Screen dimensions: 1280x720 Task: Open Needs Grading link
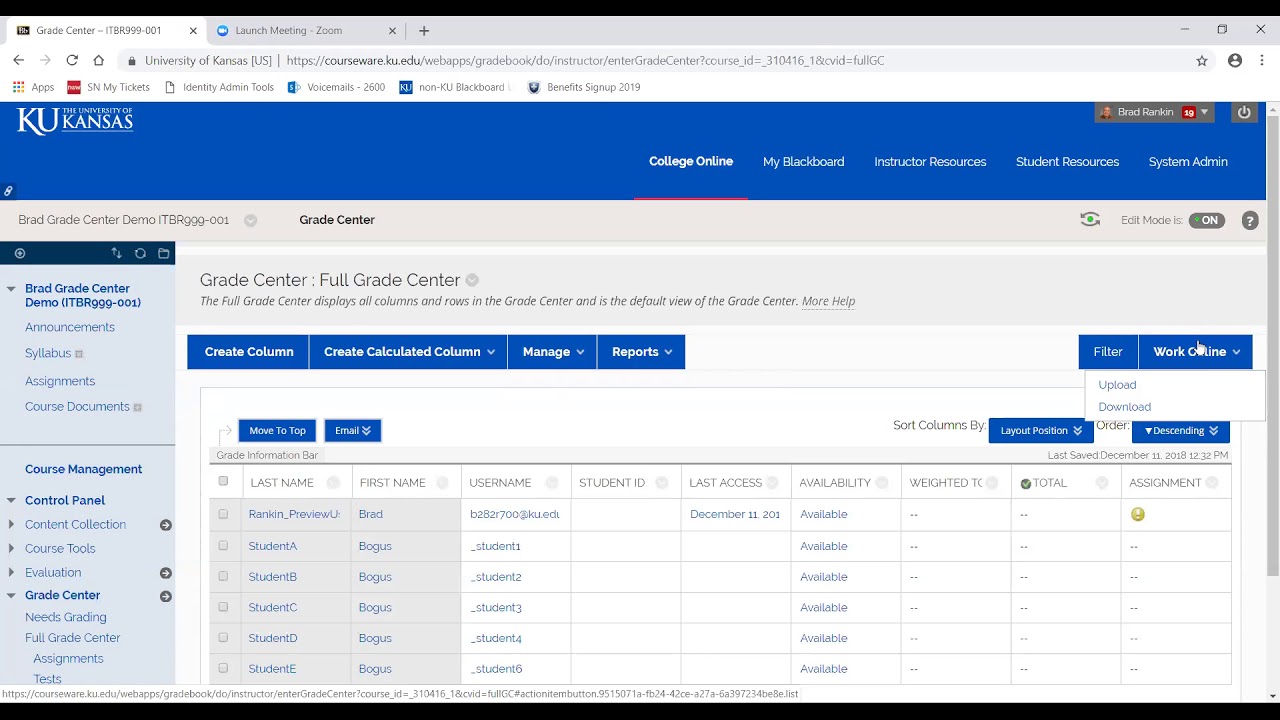pos(66,617)
